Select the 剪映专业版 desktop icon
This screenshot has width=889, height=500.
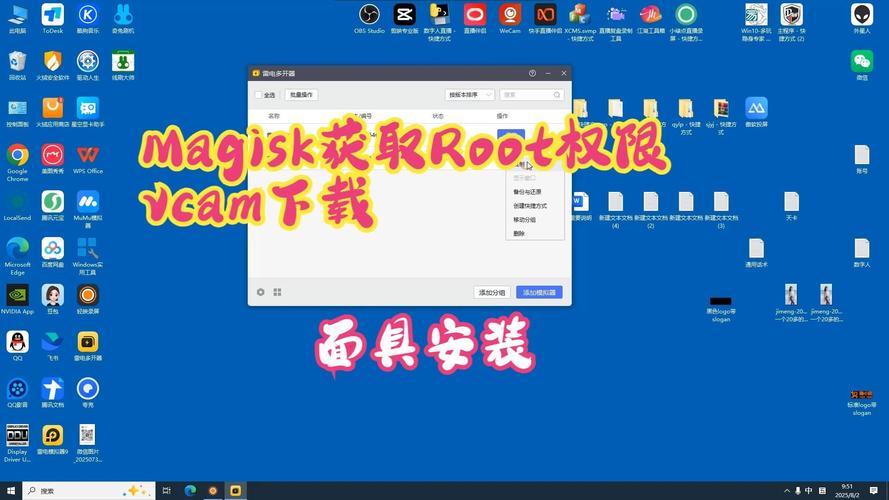405,19
